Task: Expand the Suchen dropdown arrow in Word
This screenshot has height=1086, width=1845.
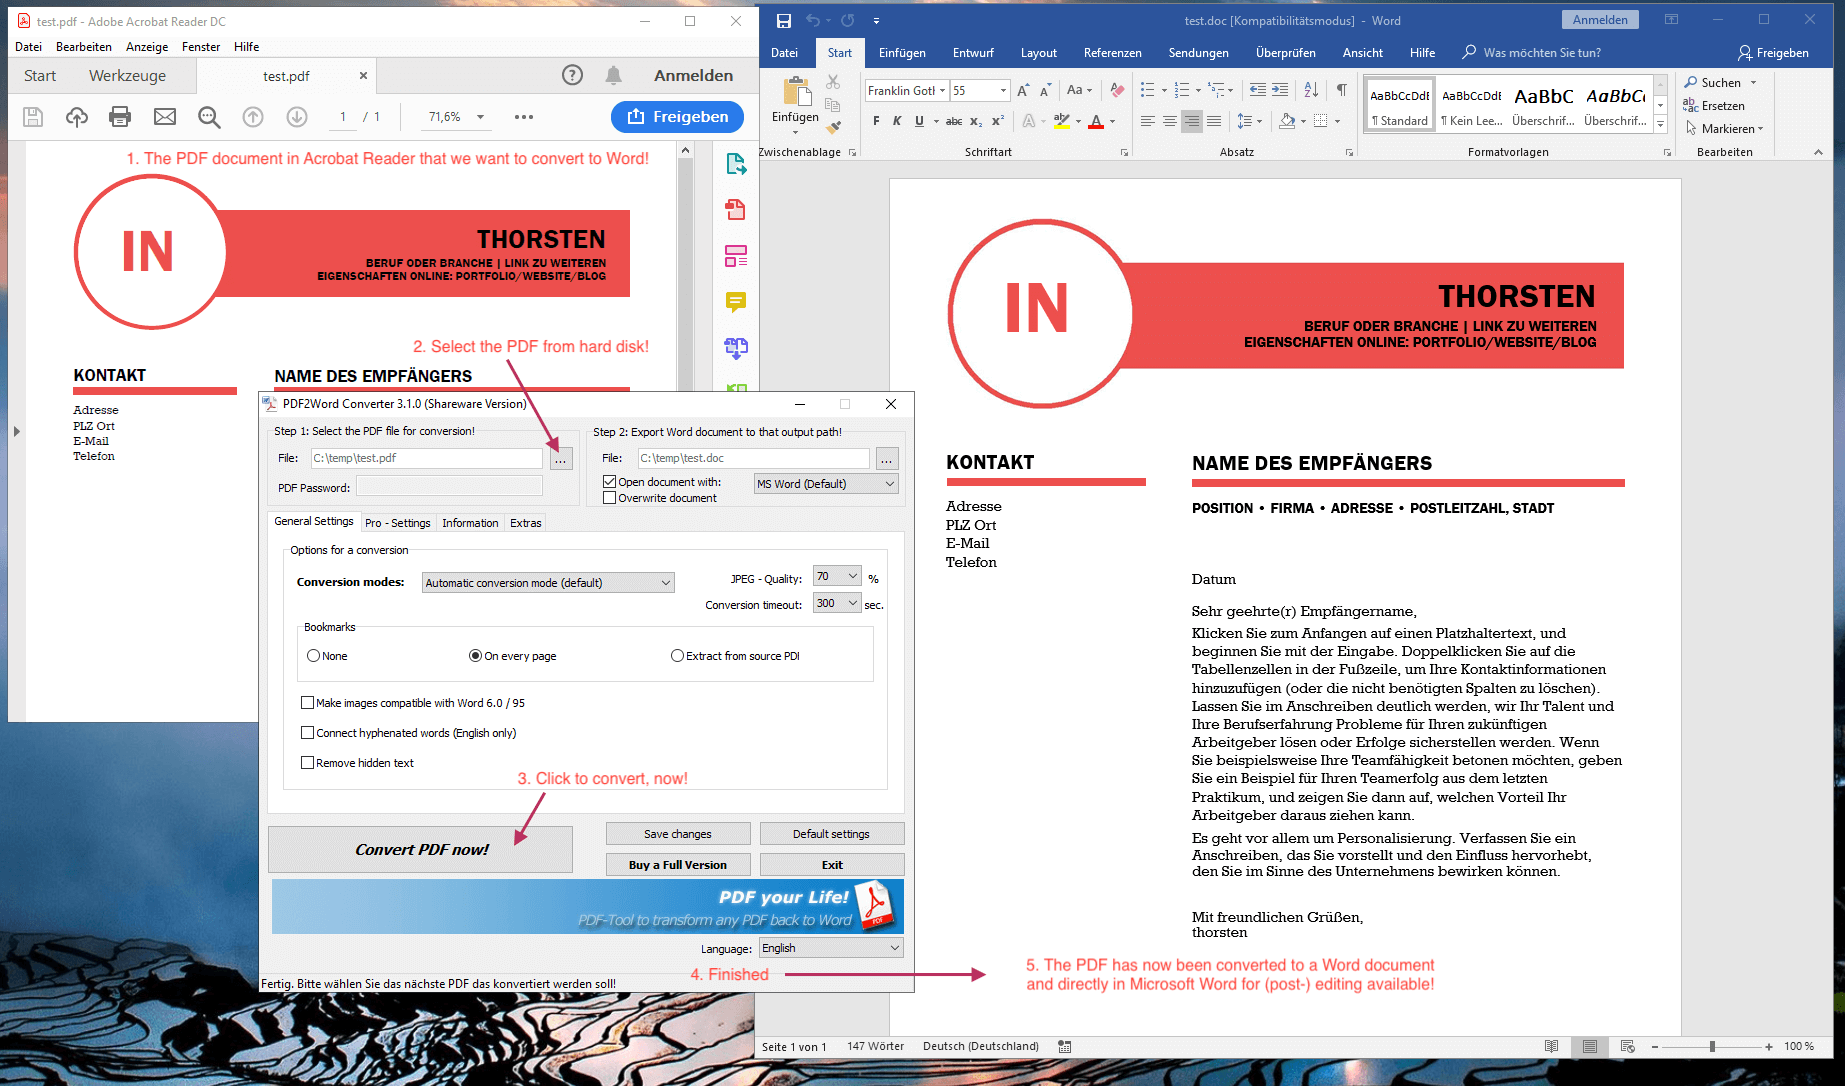Action: click(x=1753, y=83)
